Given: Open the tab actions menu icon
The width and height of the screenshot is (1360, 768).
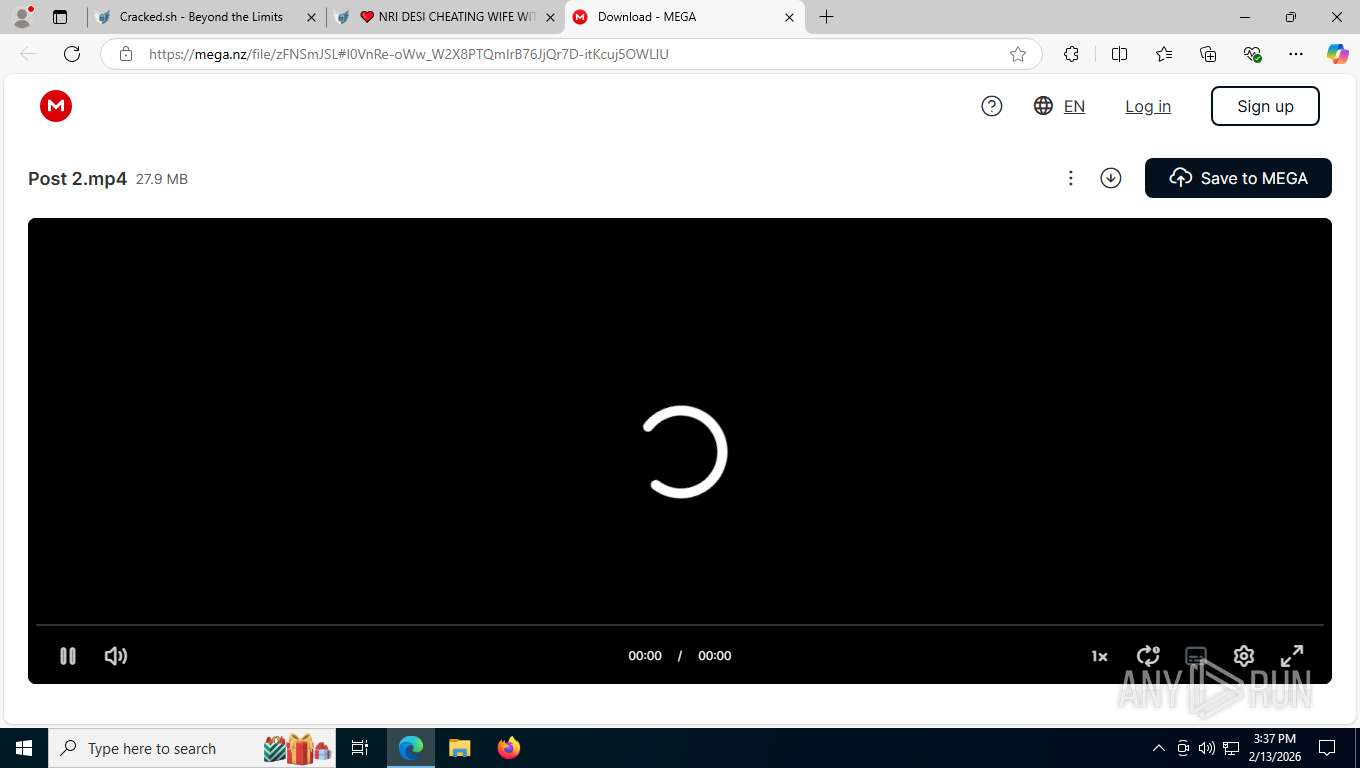Looking at the screenshot, I should [60, 17].
